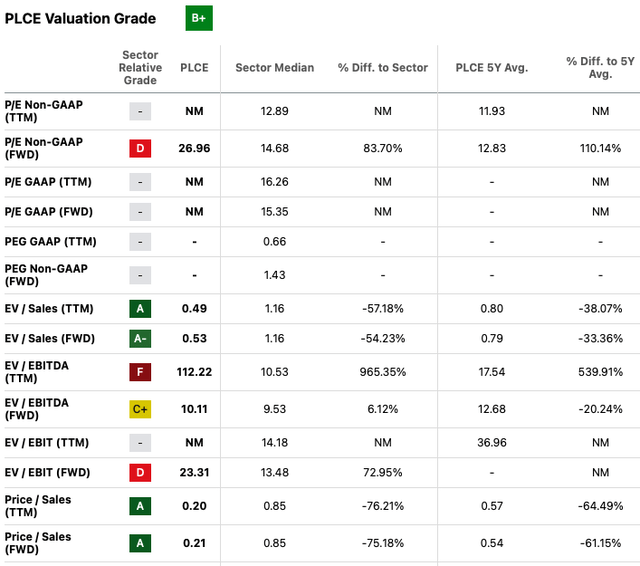Image resolution: width=640 pixels, height=566 pixels.
Task: Click the dash grade badge for P/E GAAP (FWD)
Action: click(140, 211)
